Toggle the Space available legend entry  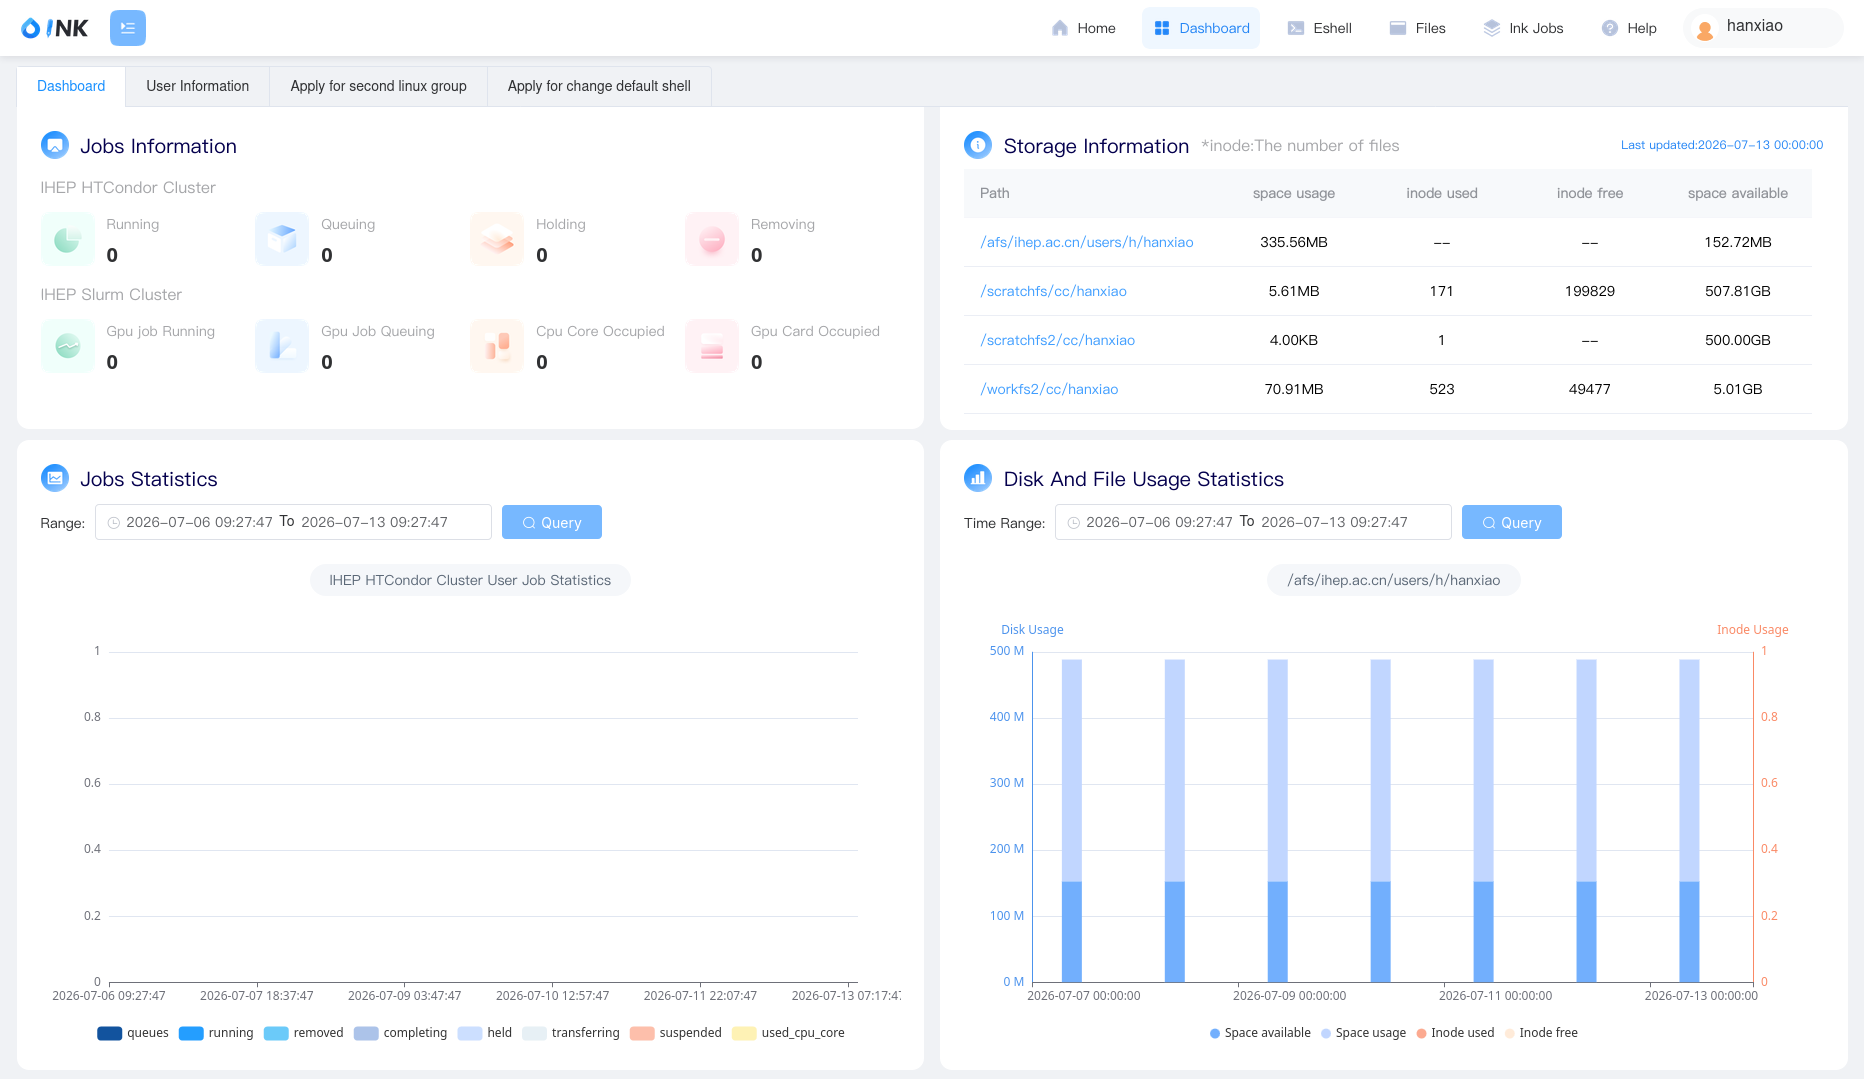1260,1033
